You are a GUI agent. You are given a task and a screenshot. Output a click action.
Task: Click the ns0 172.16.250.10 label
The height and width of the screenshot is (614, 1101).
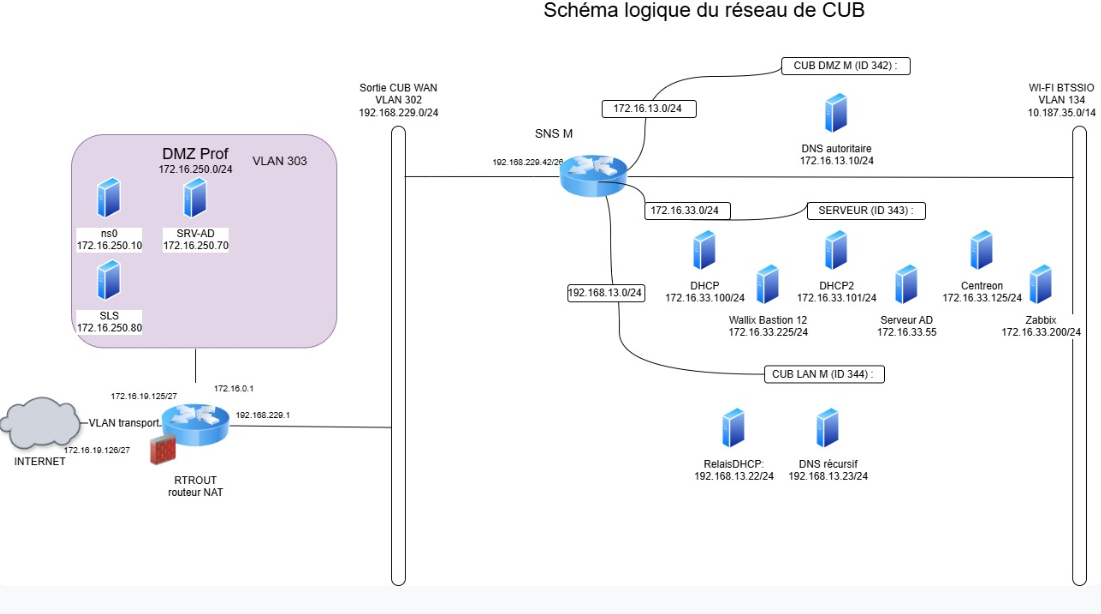[x=109, y=240]
